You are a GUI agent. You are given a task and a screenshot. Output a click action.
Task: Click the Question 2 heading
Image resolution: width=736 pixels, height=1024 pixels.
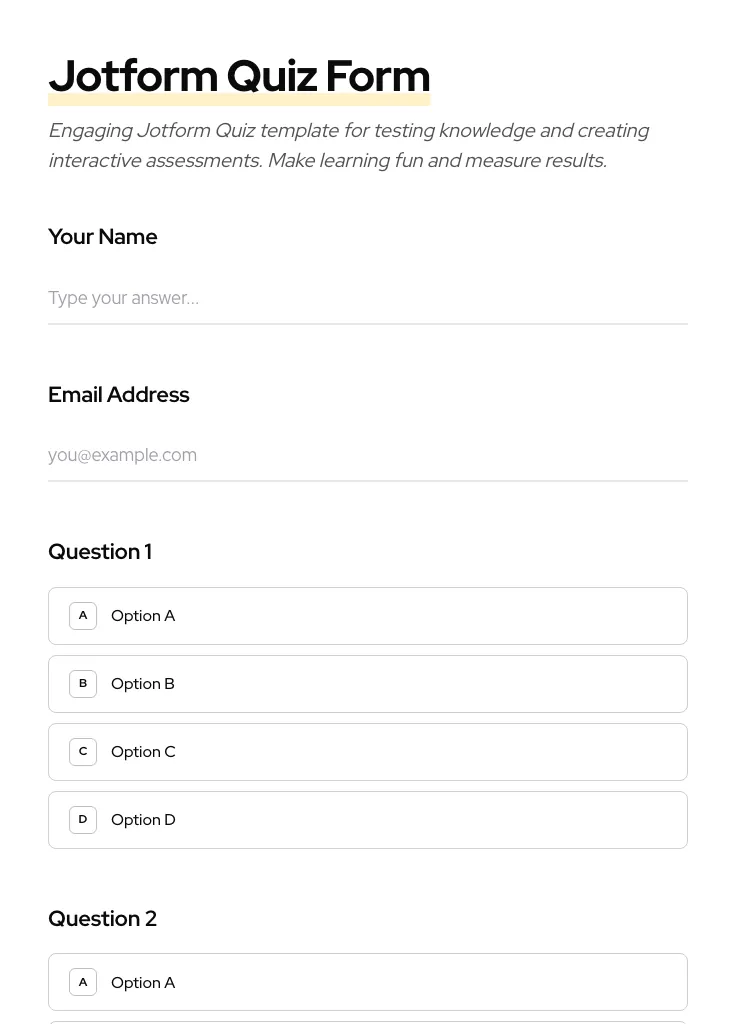(102, 918)
